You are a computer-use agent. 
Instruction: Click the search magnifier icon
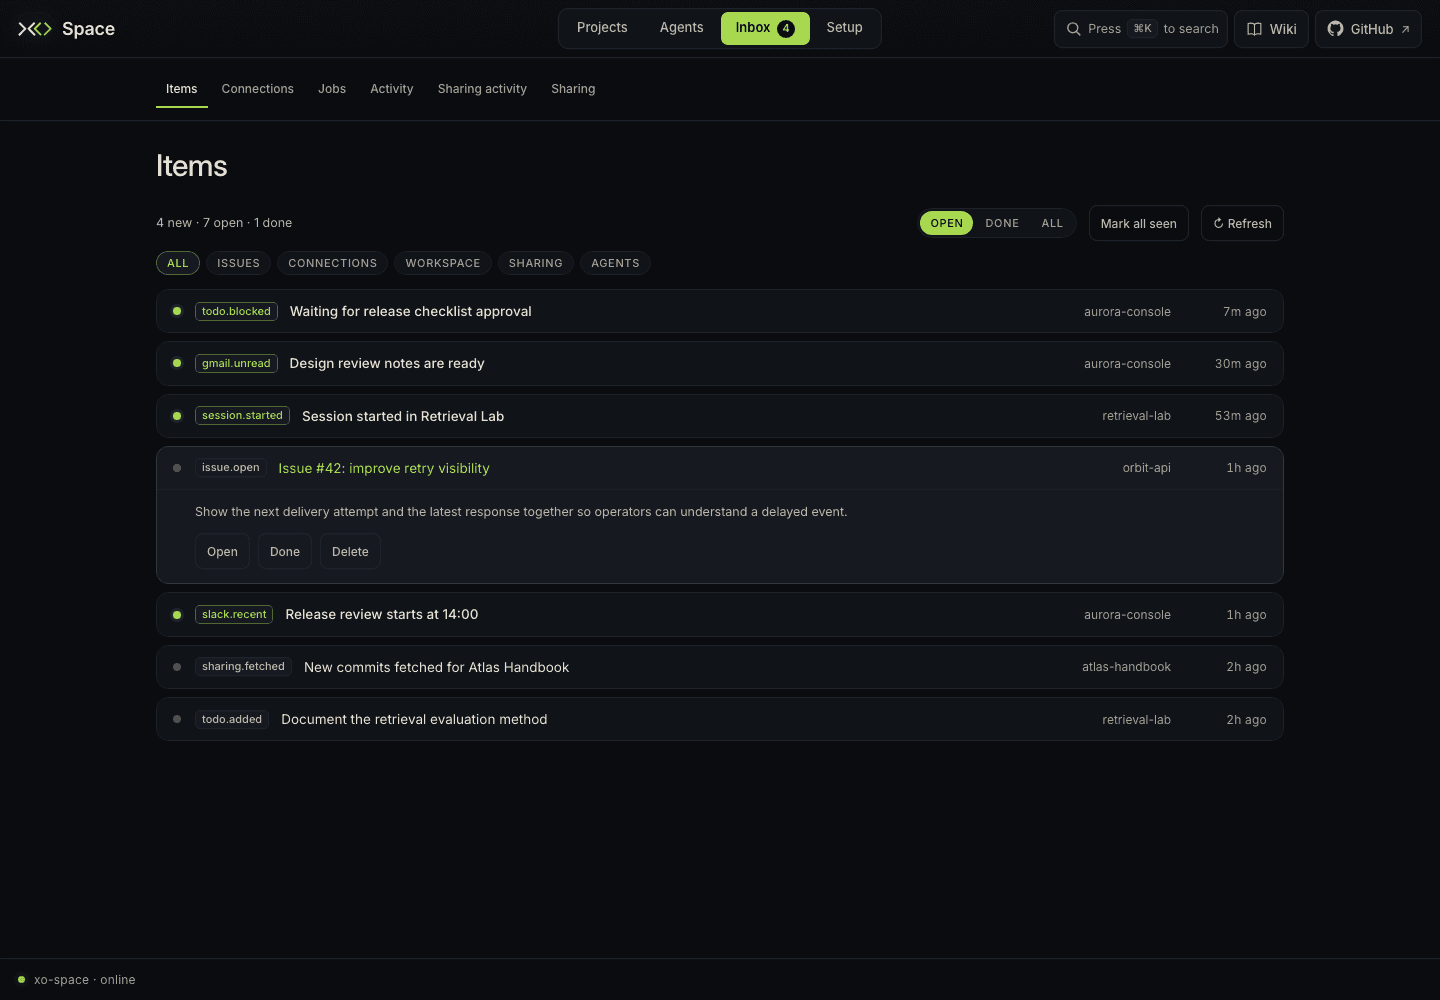pyautogui.click(x=1074, y=29)
